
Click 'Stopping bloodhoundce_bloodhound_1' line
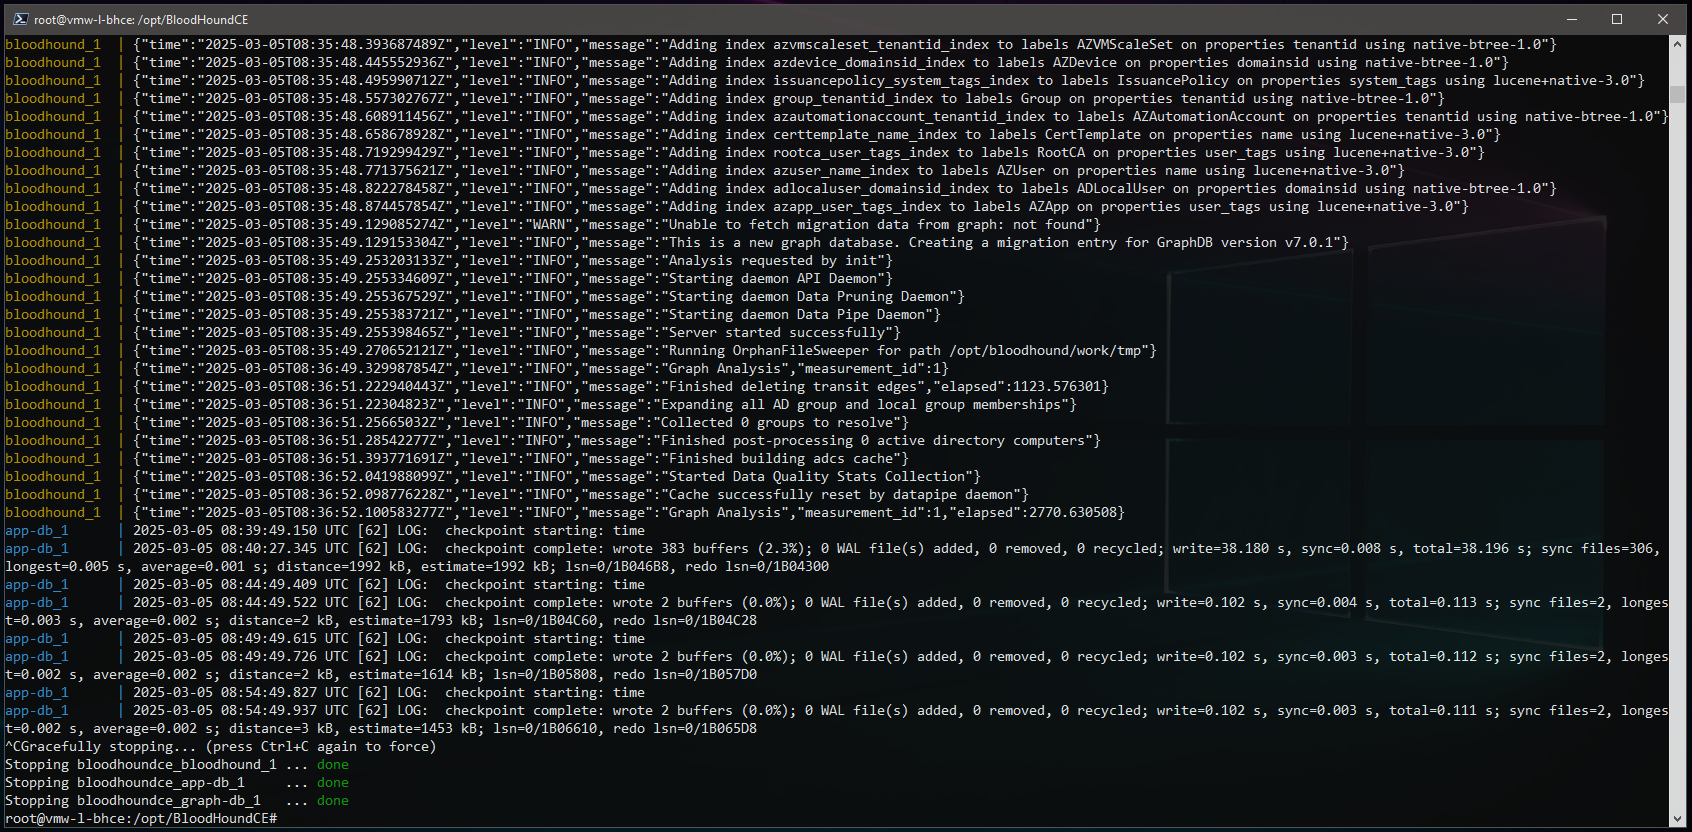click(x=177, y=765)
